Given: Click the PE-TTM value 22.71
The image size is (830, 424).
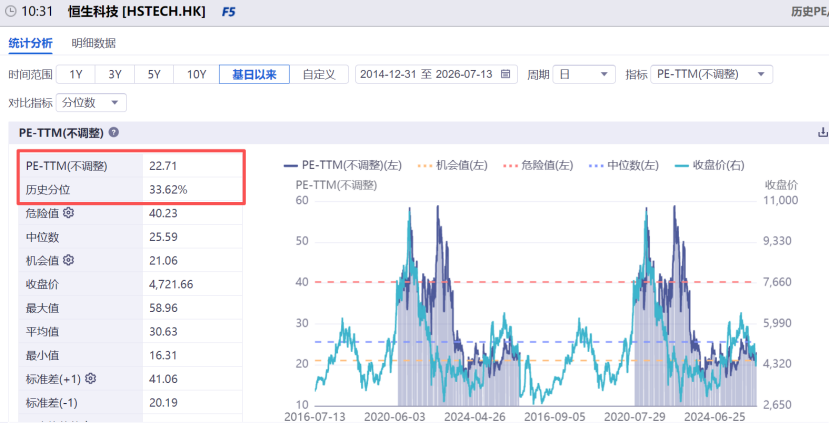Looking at the screenshot, I should tap(163, 166).
